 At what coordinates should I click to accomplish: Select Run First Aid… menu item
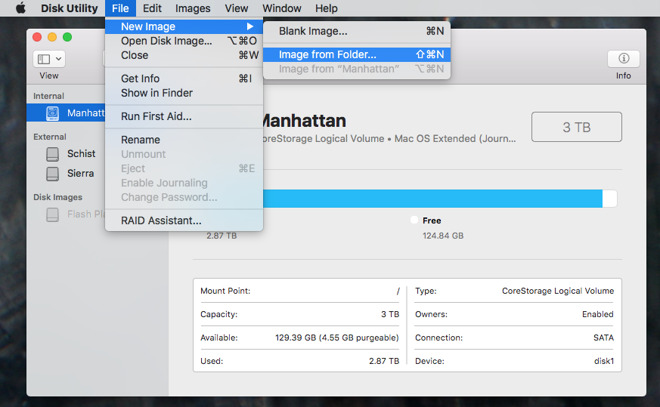pos(184,116)
